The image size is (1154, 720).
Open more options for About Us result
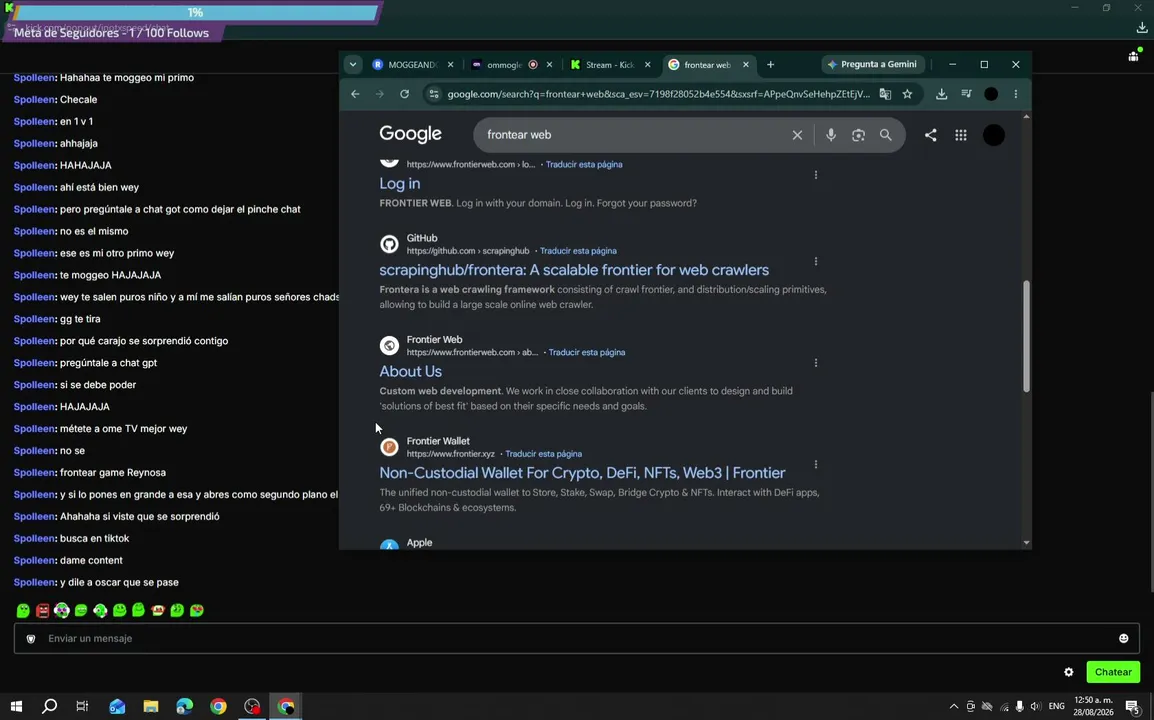point(815,363)
